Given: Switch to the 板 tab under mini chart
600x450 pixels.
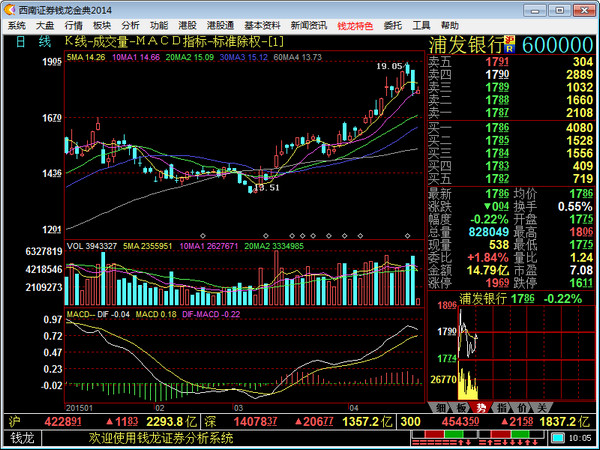Looking at the screenshot, I should 461,408.
